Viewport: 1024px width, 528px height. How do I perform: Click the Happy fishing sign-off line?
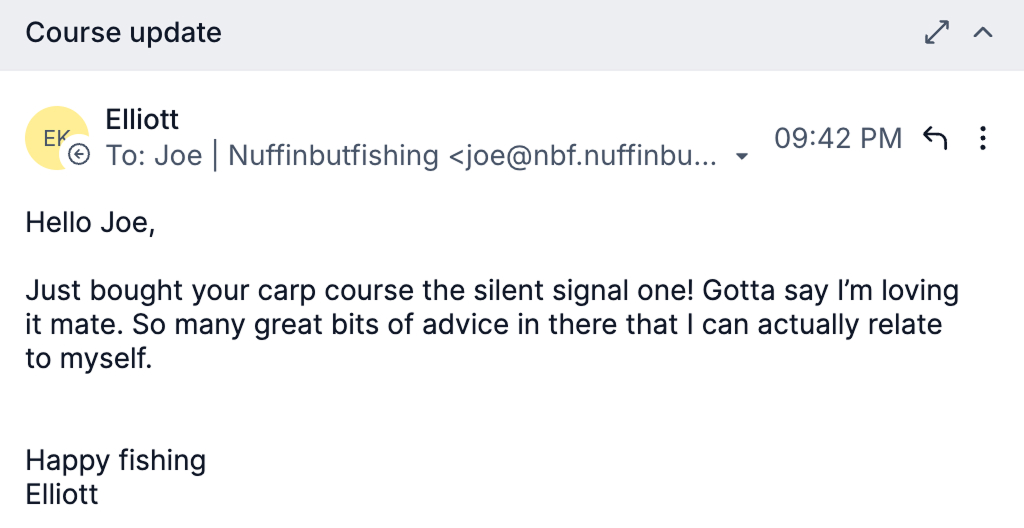pos(116,461)
